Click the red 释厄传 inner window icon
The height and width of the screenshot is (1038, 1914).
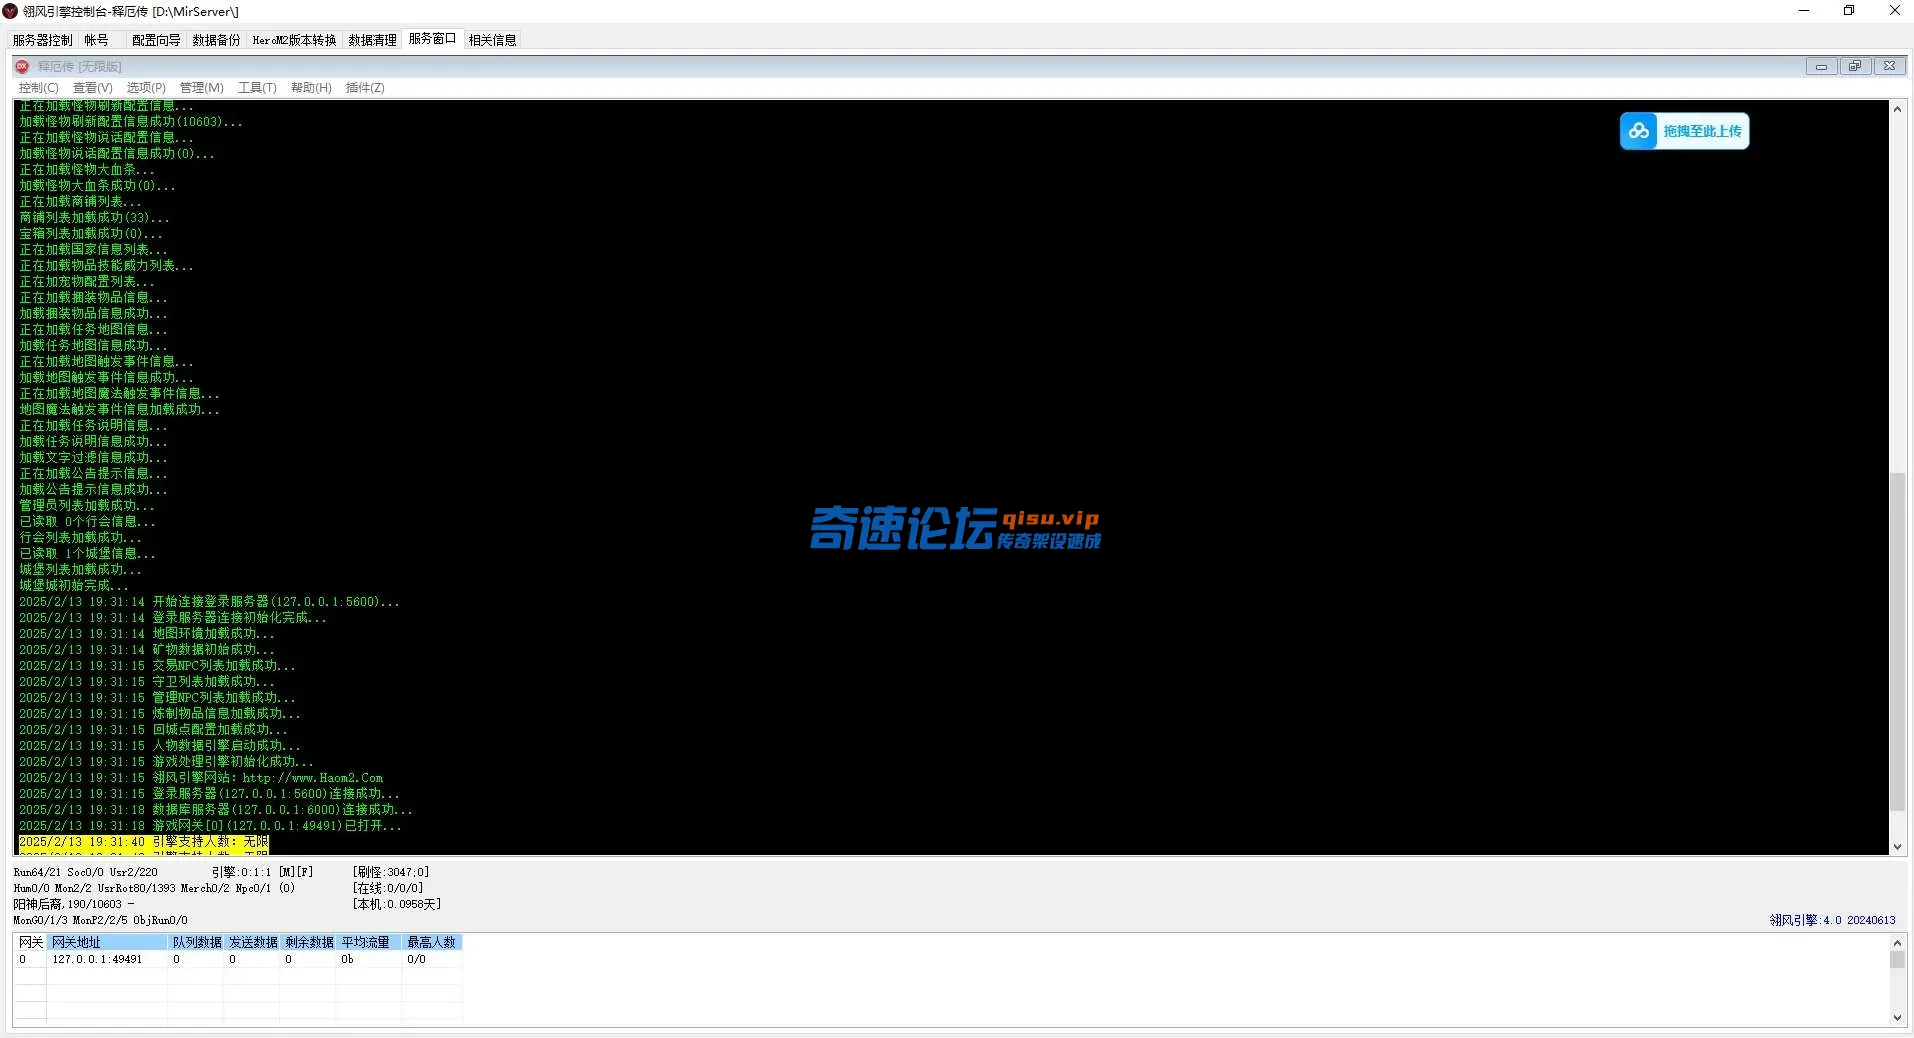coord(22,66)
